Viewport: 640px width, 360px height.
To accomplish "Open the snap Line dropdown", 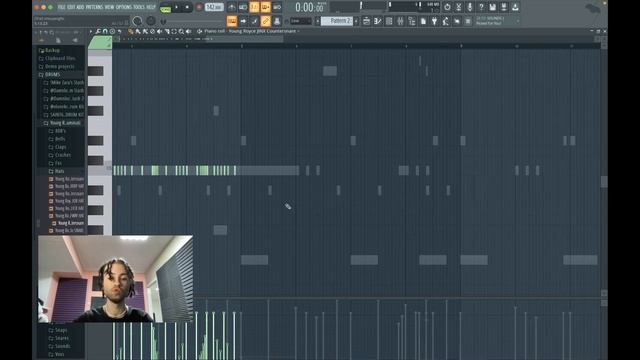I will (x=301, y=21).
